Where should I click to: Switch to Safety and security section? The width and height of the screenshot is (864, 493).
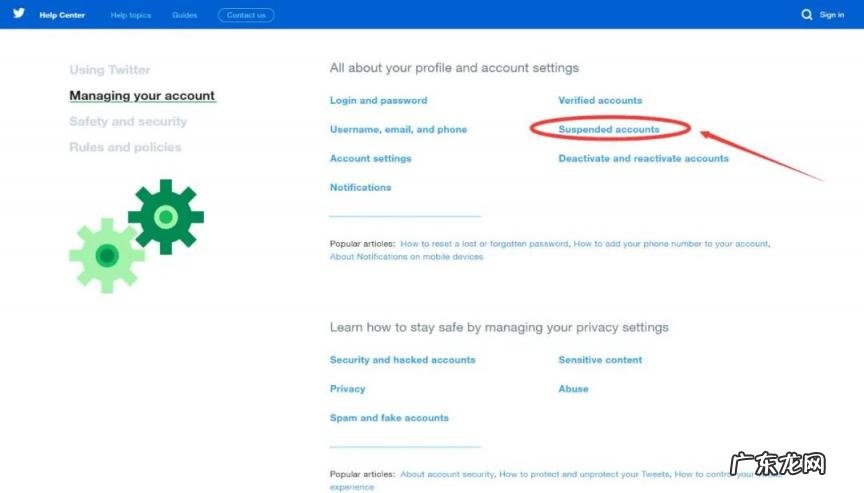(128, 122)
